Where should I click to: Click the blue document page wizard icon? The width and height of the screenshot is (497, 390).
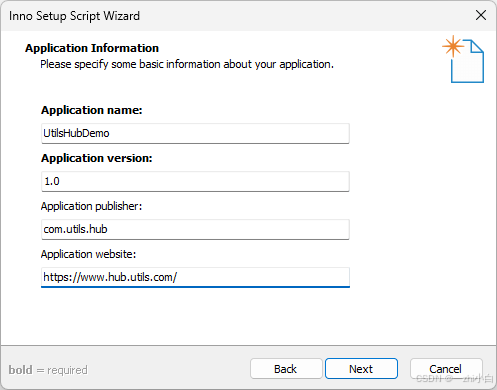click(x=467, y=61)
